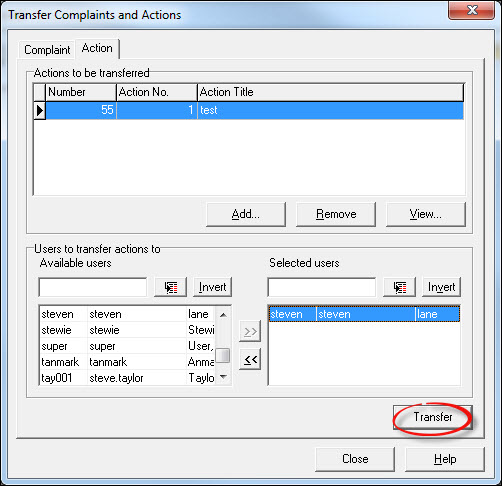Open Help for this dialog

click(445, 459)
